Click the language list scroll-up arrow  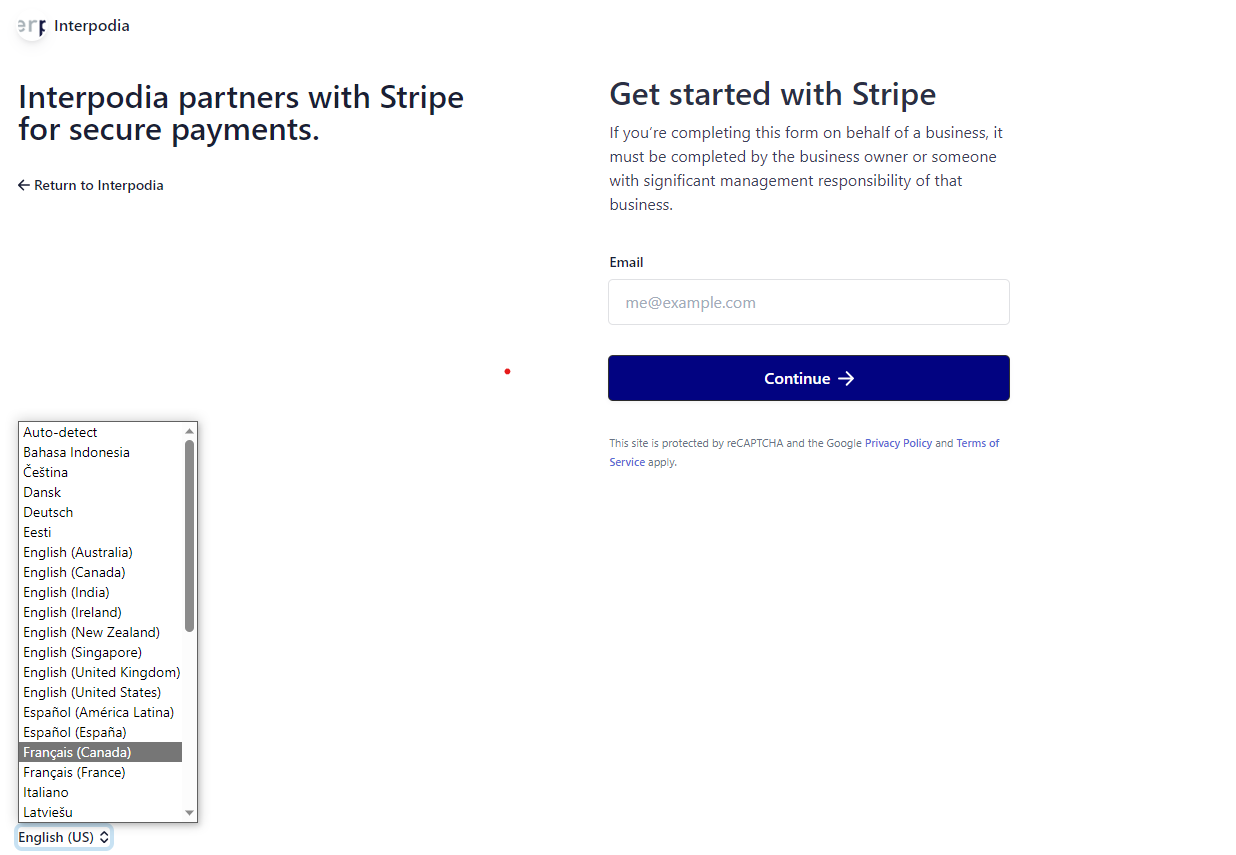click(x=190, y=431)
